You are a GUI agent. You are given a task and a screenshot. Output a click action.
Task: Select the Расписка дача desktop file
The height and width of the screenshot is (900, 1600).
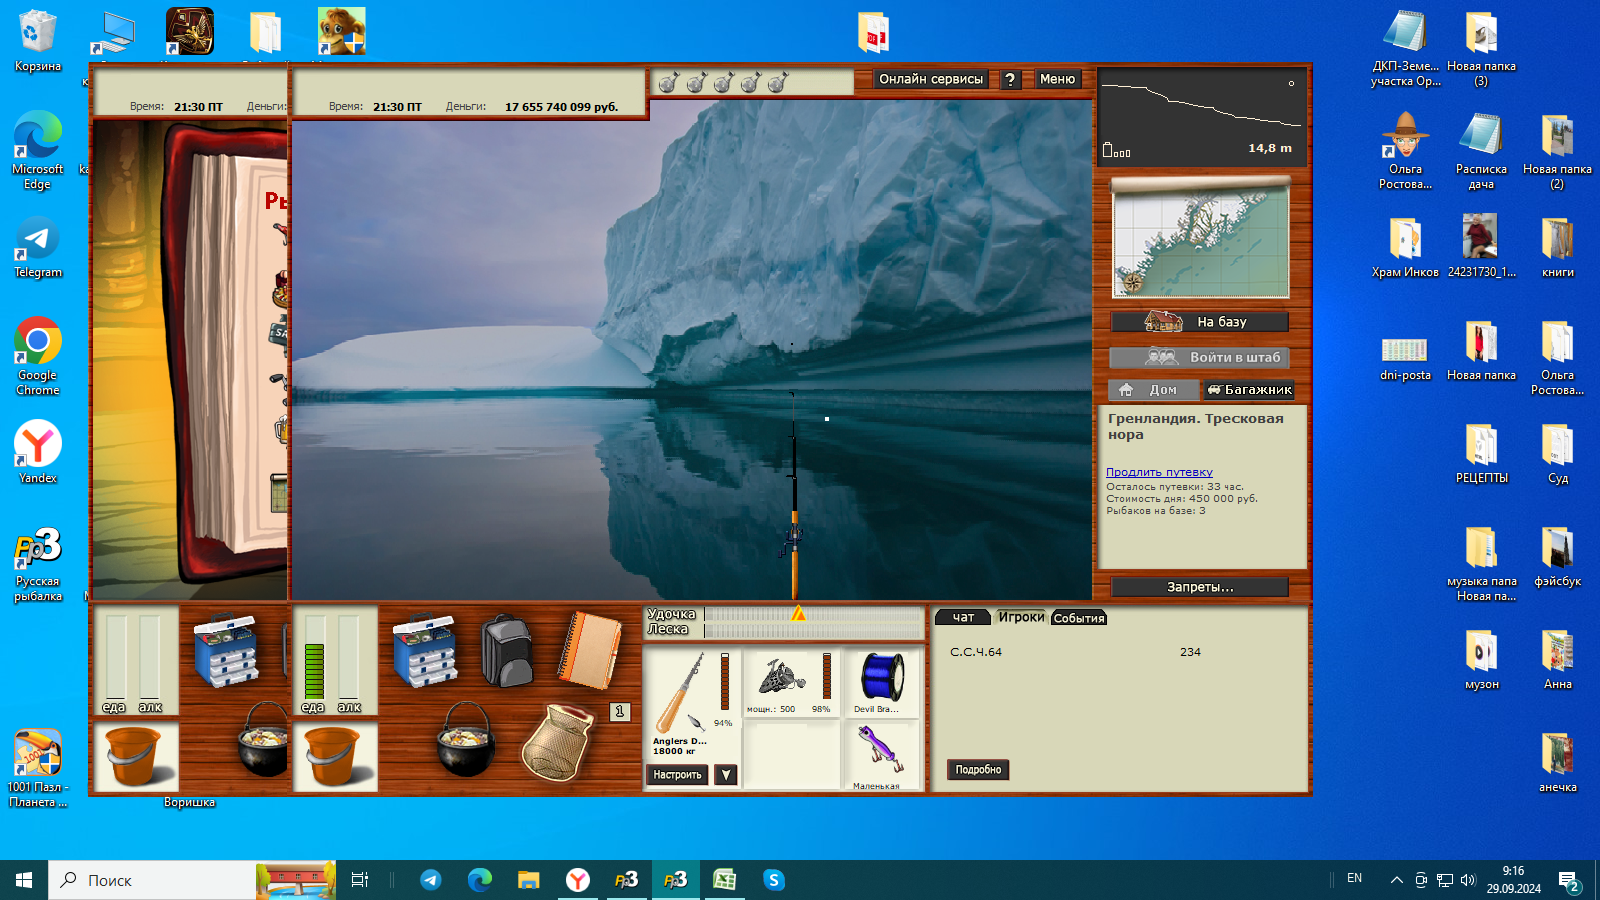pyautogui.click(x=1481, y=151)
